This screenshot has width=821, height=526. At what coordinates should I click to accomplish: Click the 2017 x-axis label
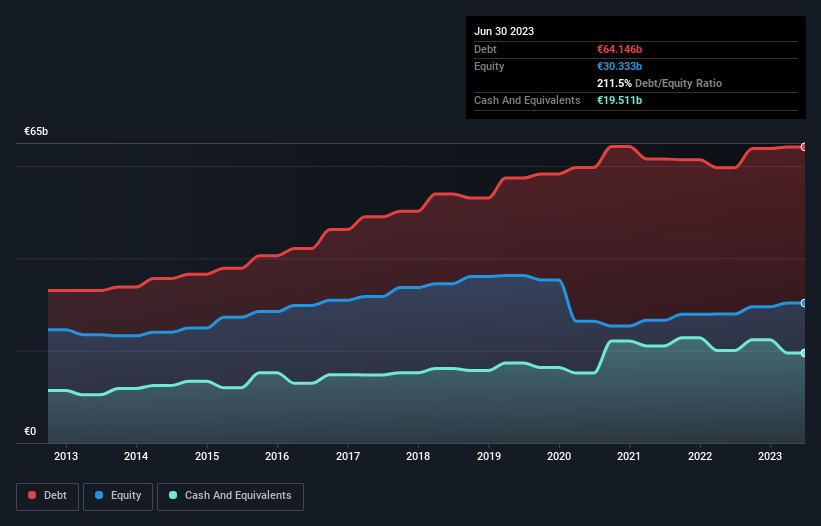(x=348, y=456)
